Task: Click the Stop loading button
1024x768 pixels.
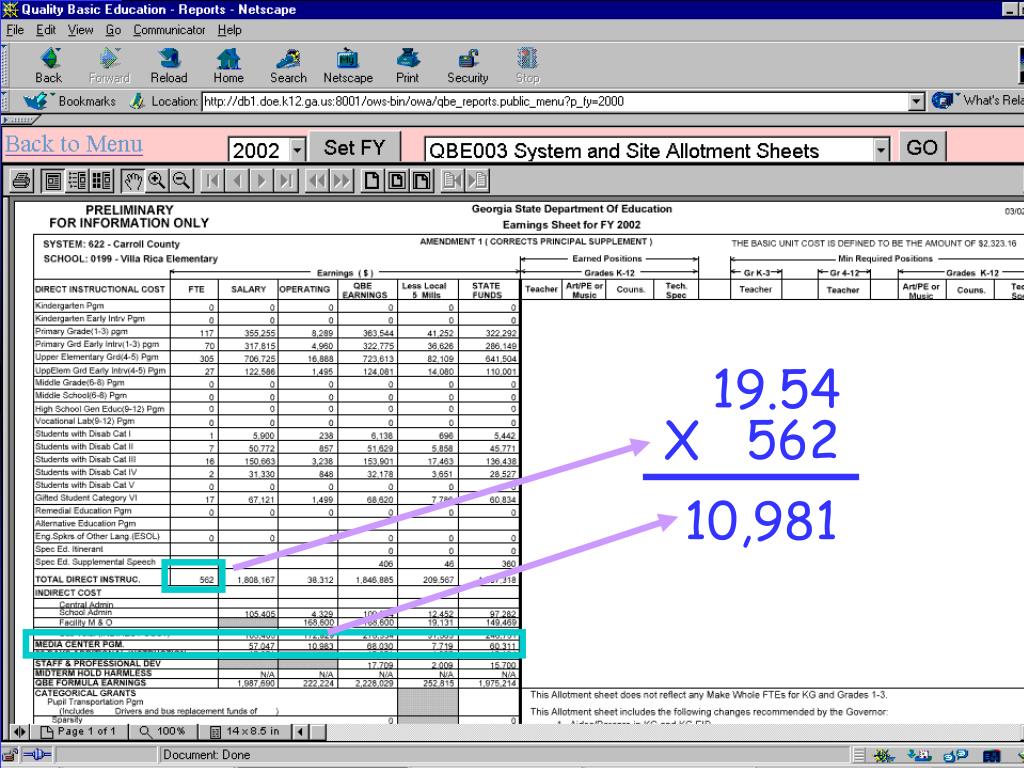Action: pyautogui.click(x=528, y=66)
